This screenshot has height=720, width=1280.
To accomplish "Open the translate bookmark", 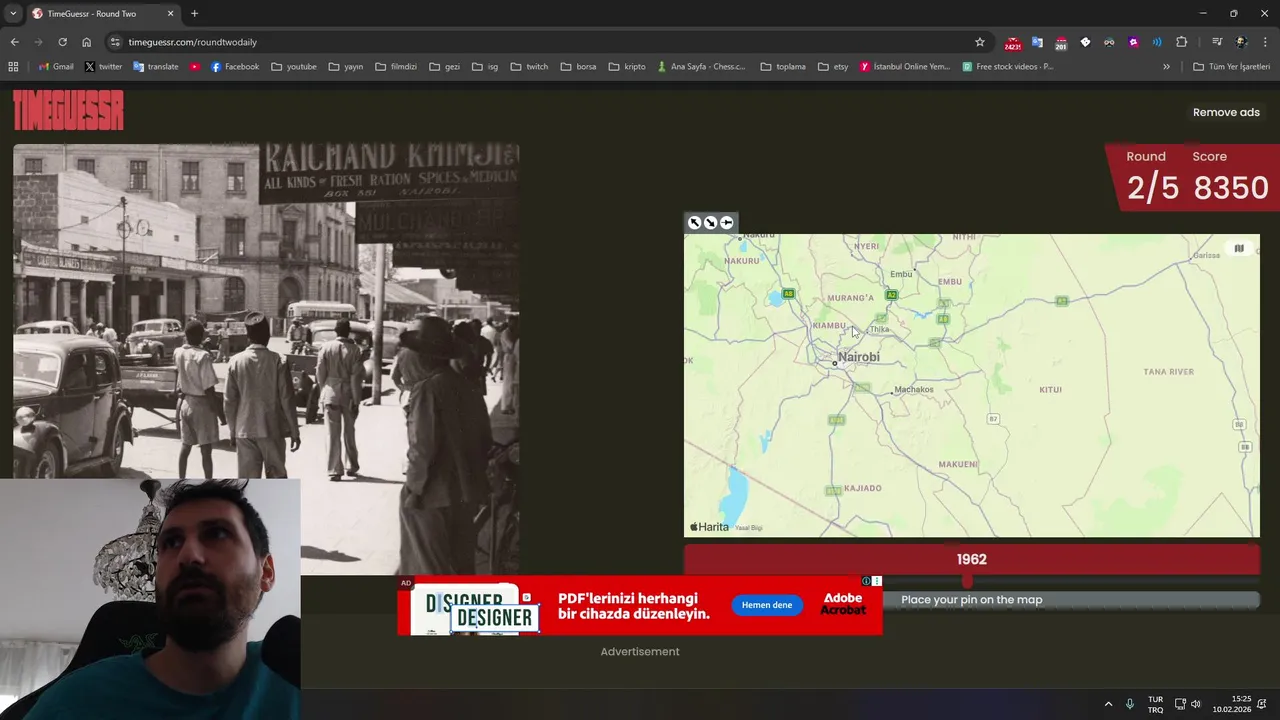I will coord(156,67).
